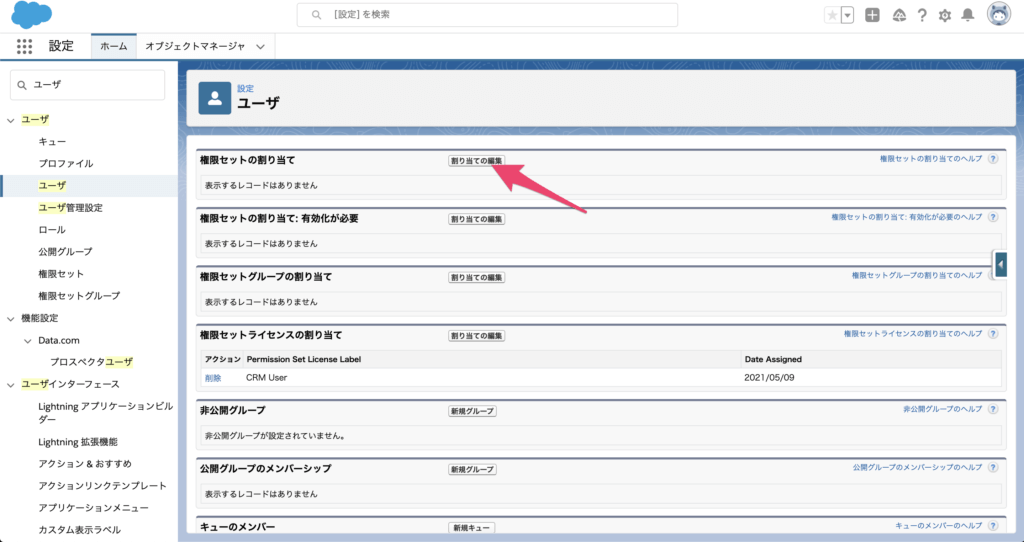Open the オブジェクトマネージャ tab dropdown chevron
The height and width of the screenshot is (542, 1024).
point(261,46)
